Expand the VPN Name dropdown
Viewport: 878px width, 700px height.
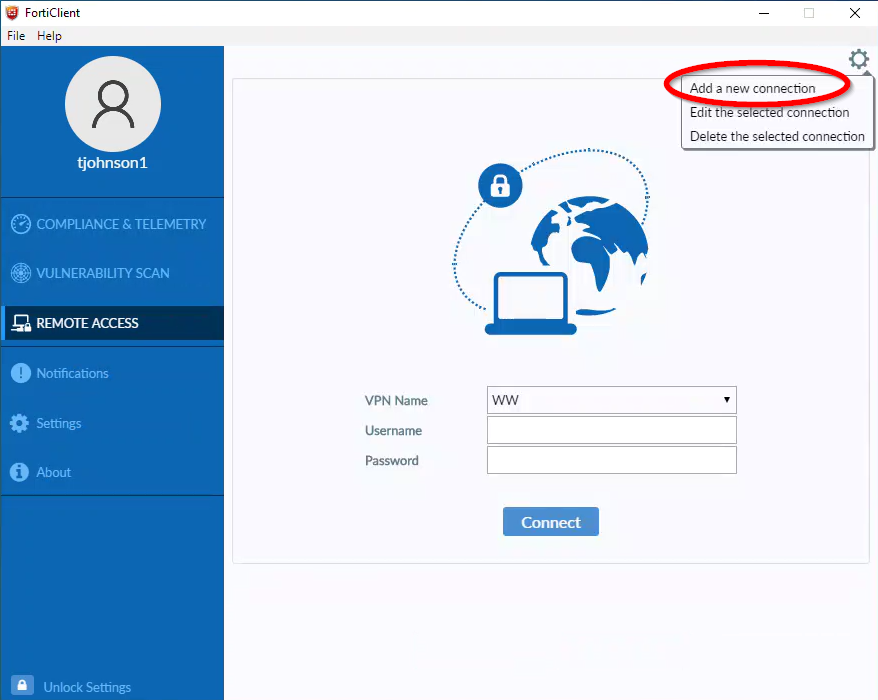point(611,400)
